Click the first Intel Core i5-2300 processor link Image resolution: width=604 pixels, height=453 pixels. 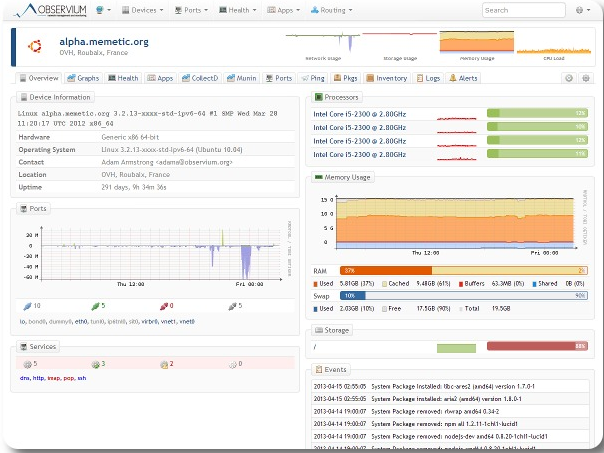[359, 114]
